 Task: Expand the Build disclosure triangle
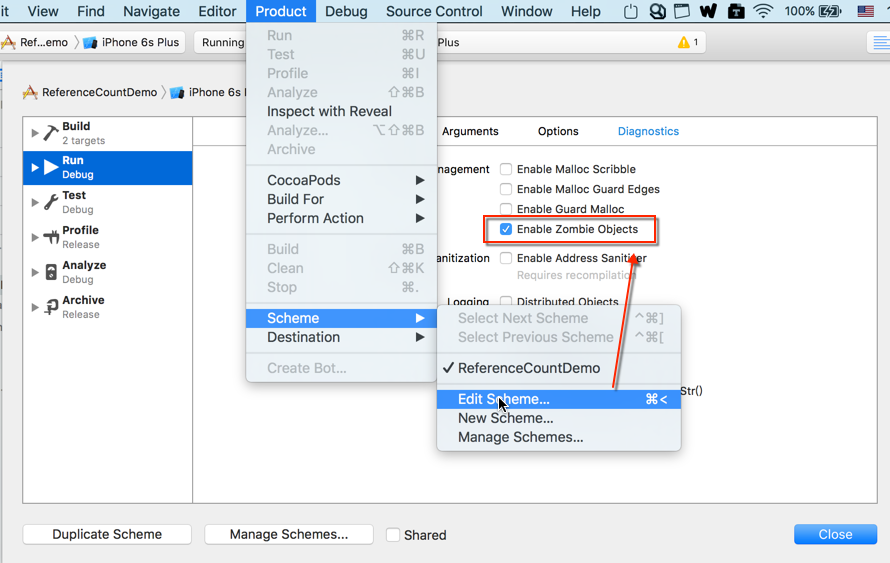pyautogui.click(x=35, y=133)
